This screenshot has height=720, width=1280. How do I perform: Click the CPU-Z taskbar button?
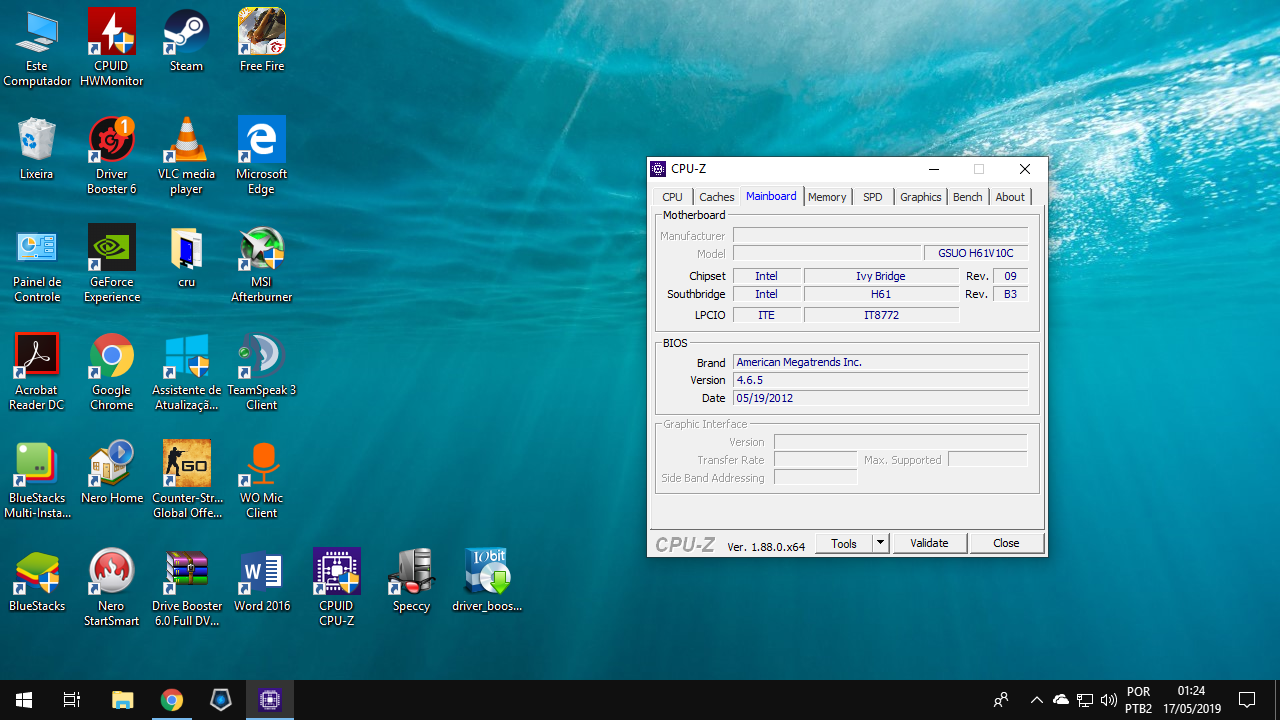point(269,700)
